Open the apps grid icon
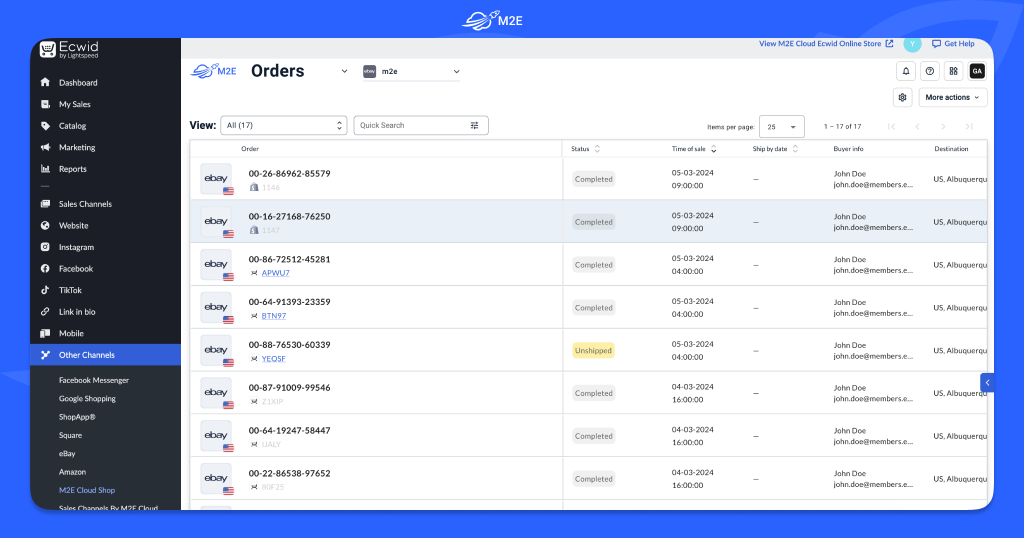Screen dimensions: 1024x538 pos(954,71)
